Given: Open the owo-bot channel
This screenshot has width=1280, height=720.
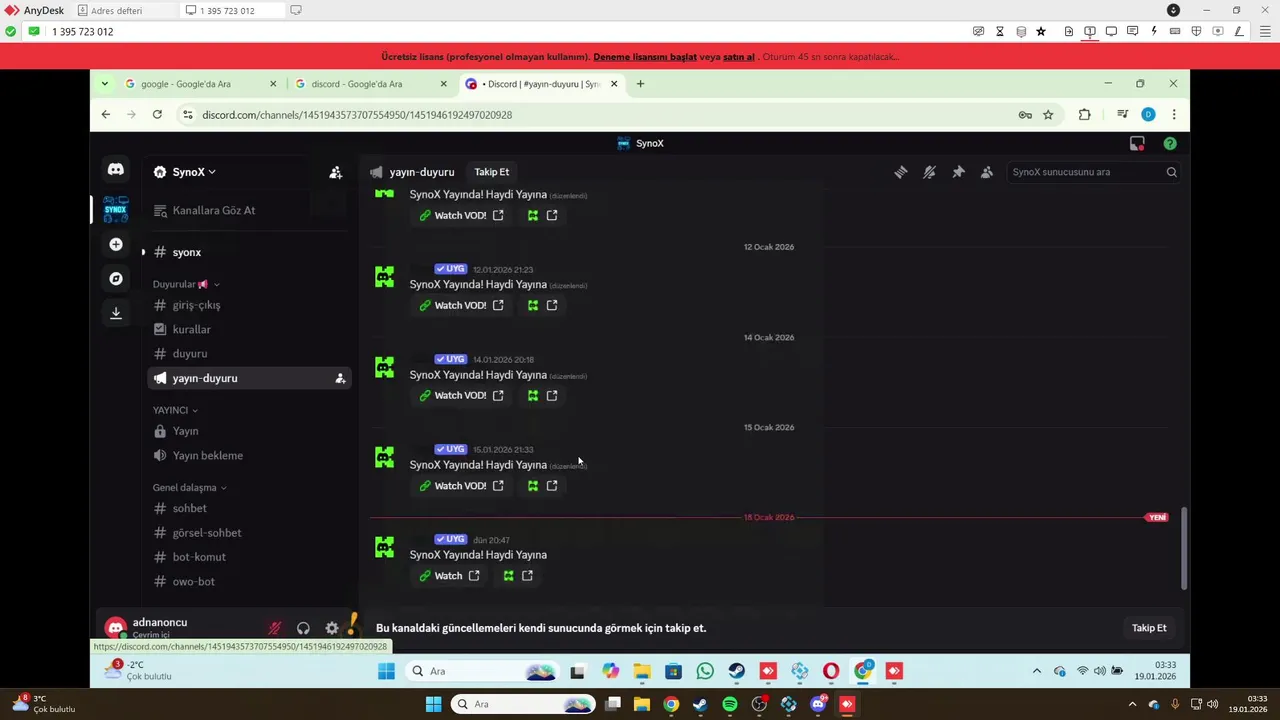Looking at the screenshot, I should pos(248,581).
